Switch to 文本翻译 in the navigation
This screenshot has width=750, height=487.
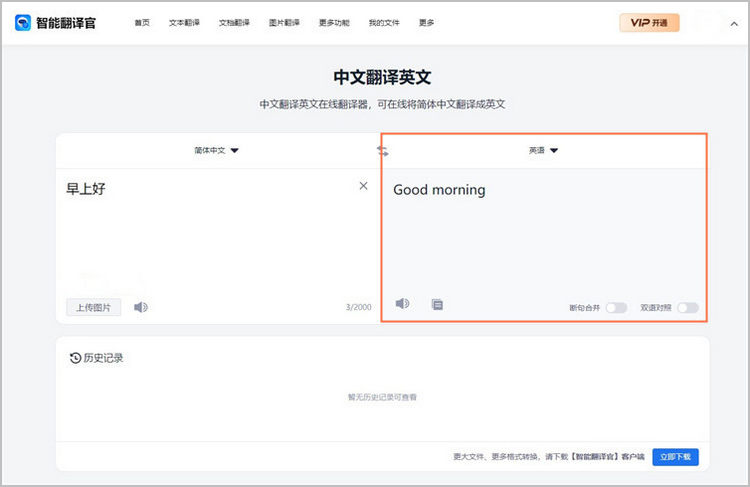coord(184,23)
